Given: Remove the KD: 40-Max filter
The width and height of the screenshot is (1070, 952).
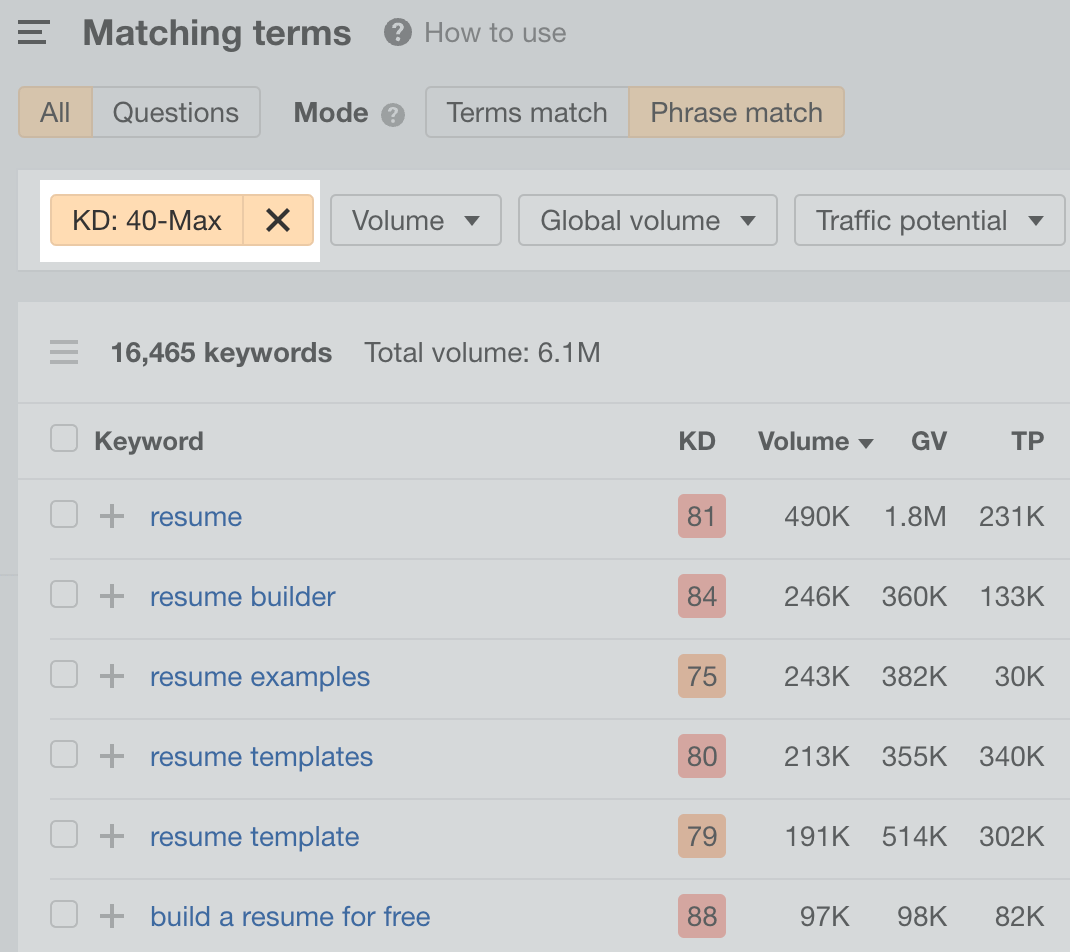Looking at the screenshot, I should click(x=277, y=219).
